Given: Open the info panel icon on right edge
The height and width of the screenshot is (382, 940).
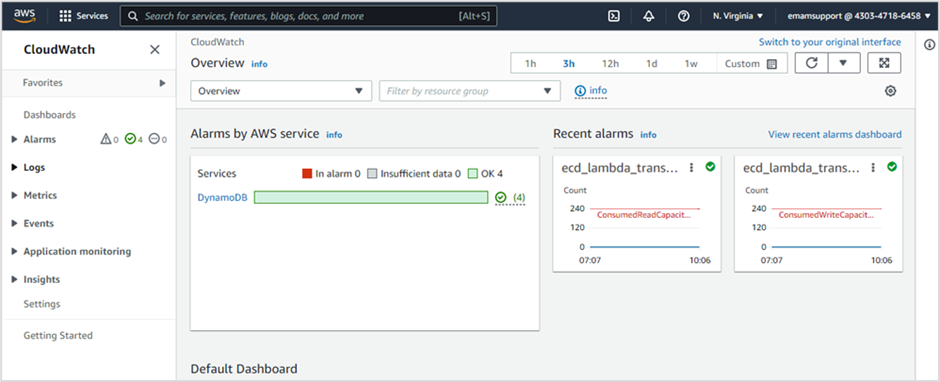Looking at the screenshot, I should click(929, 44).
